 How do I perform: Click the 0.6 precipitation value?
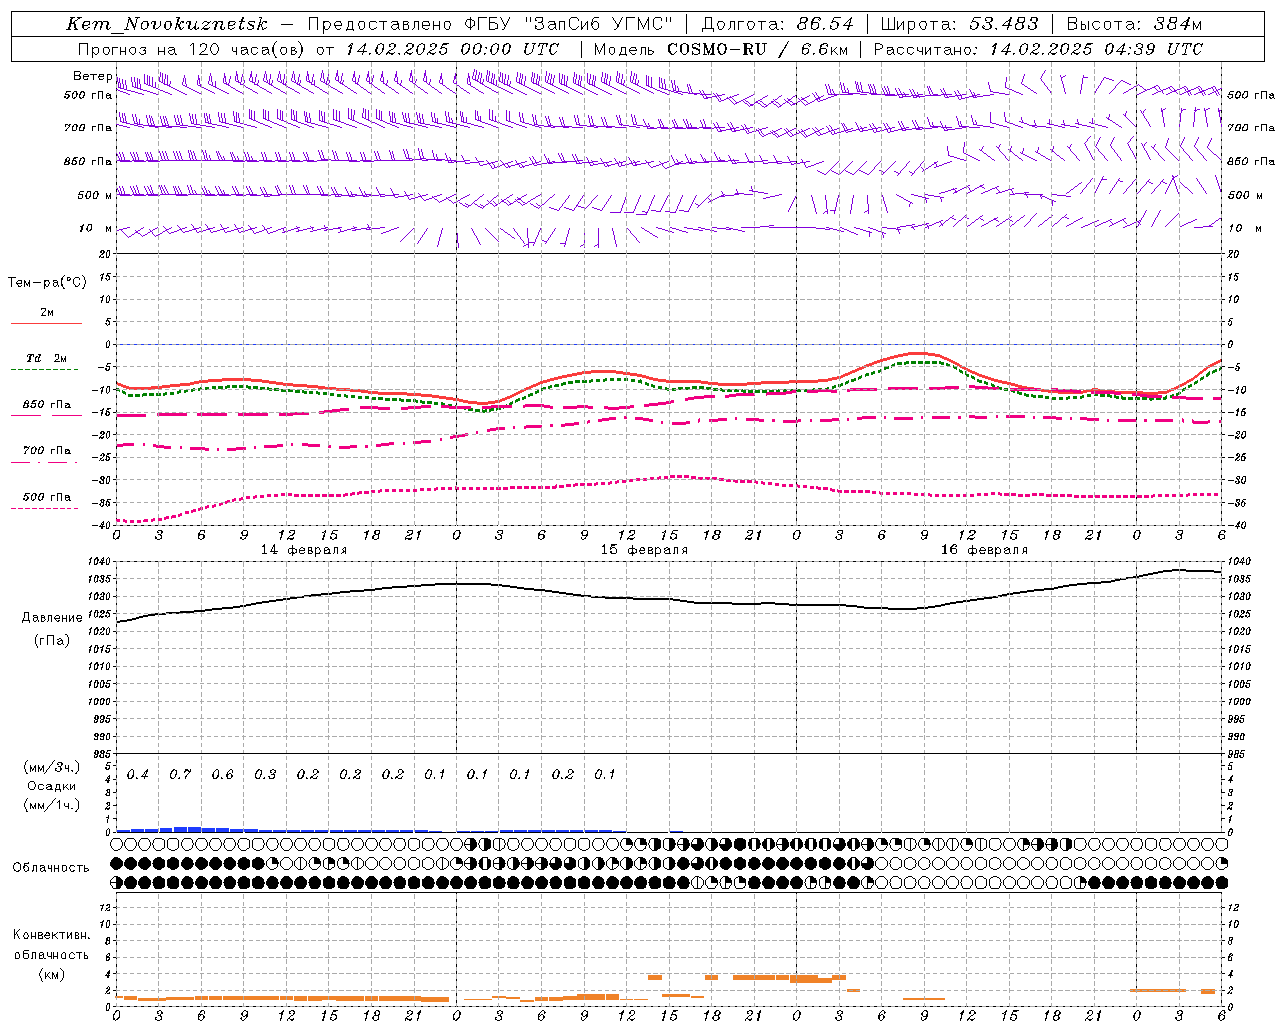click(222, 774)
